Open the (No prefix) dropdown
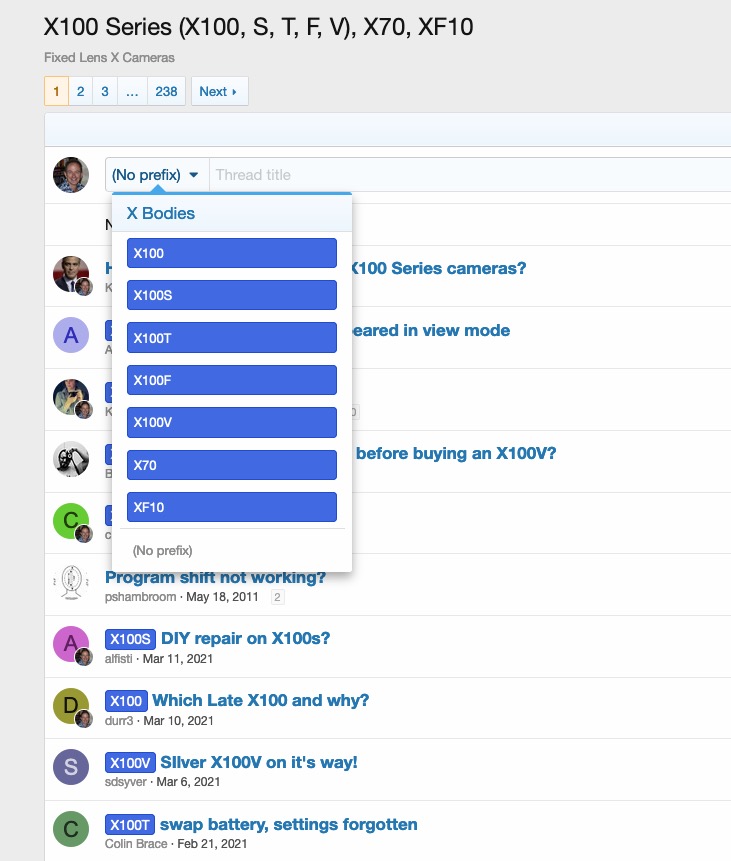The height and width of the screenshot is (861, 731). (157, 175)
